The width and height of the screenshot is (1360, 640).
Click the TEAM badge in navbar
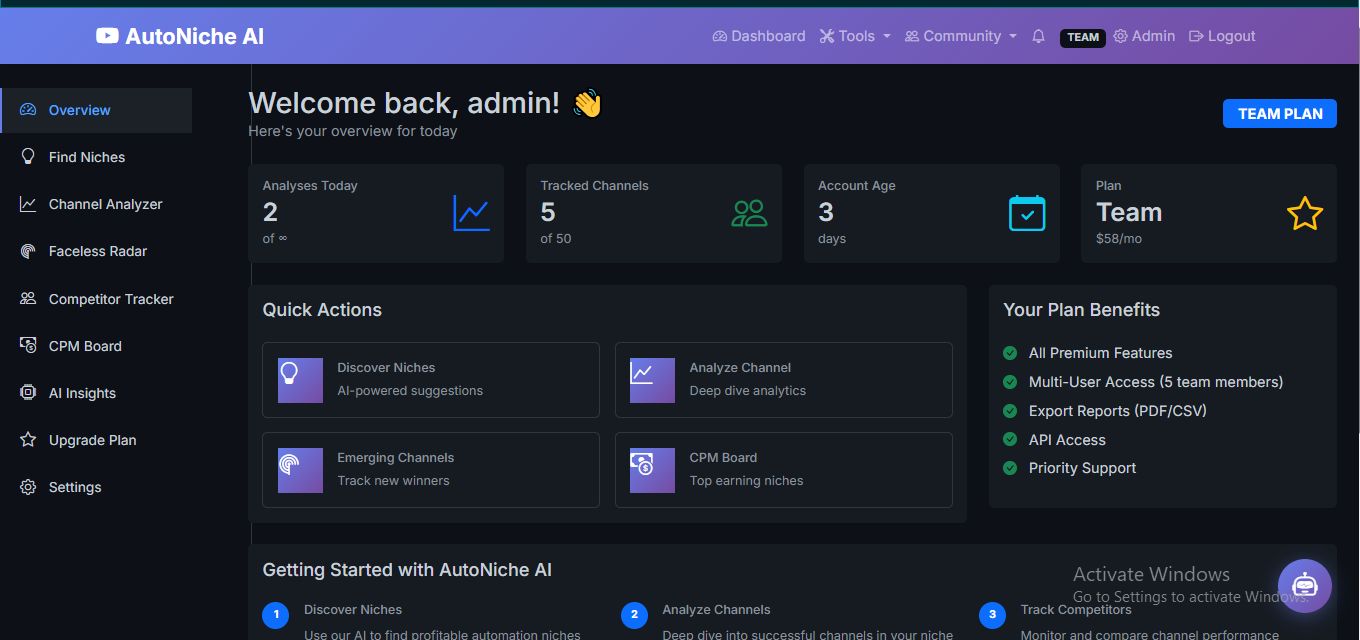tap(1083, 37)
